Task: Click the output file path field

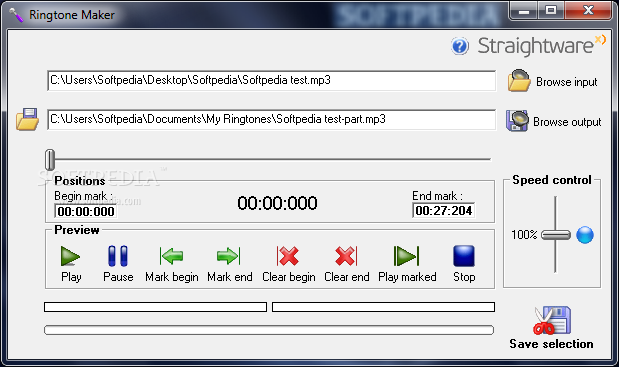Action: click(271, 120)
